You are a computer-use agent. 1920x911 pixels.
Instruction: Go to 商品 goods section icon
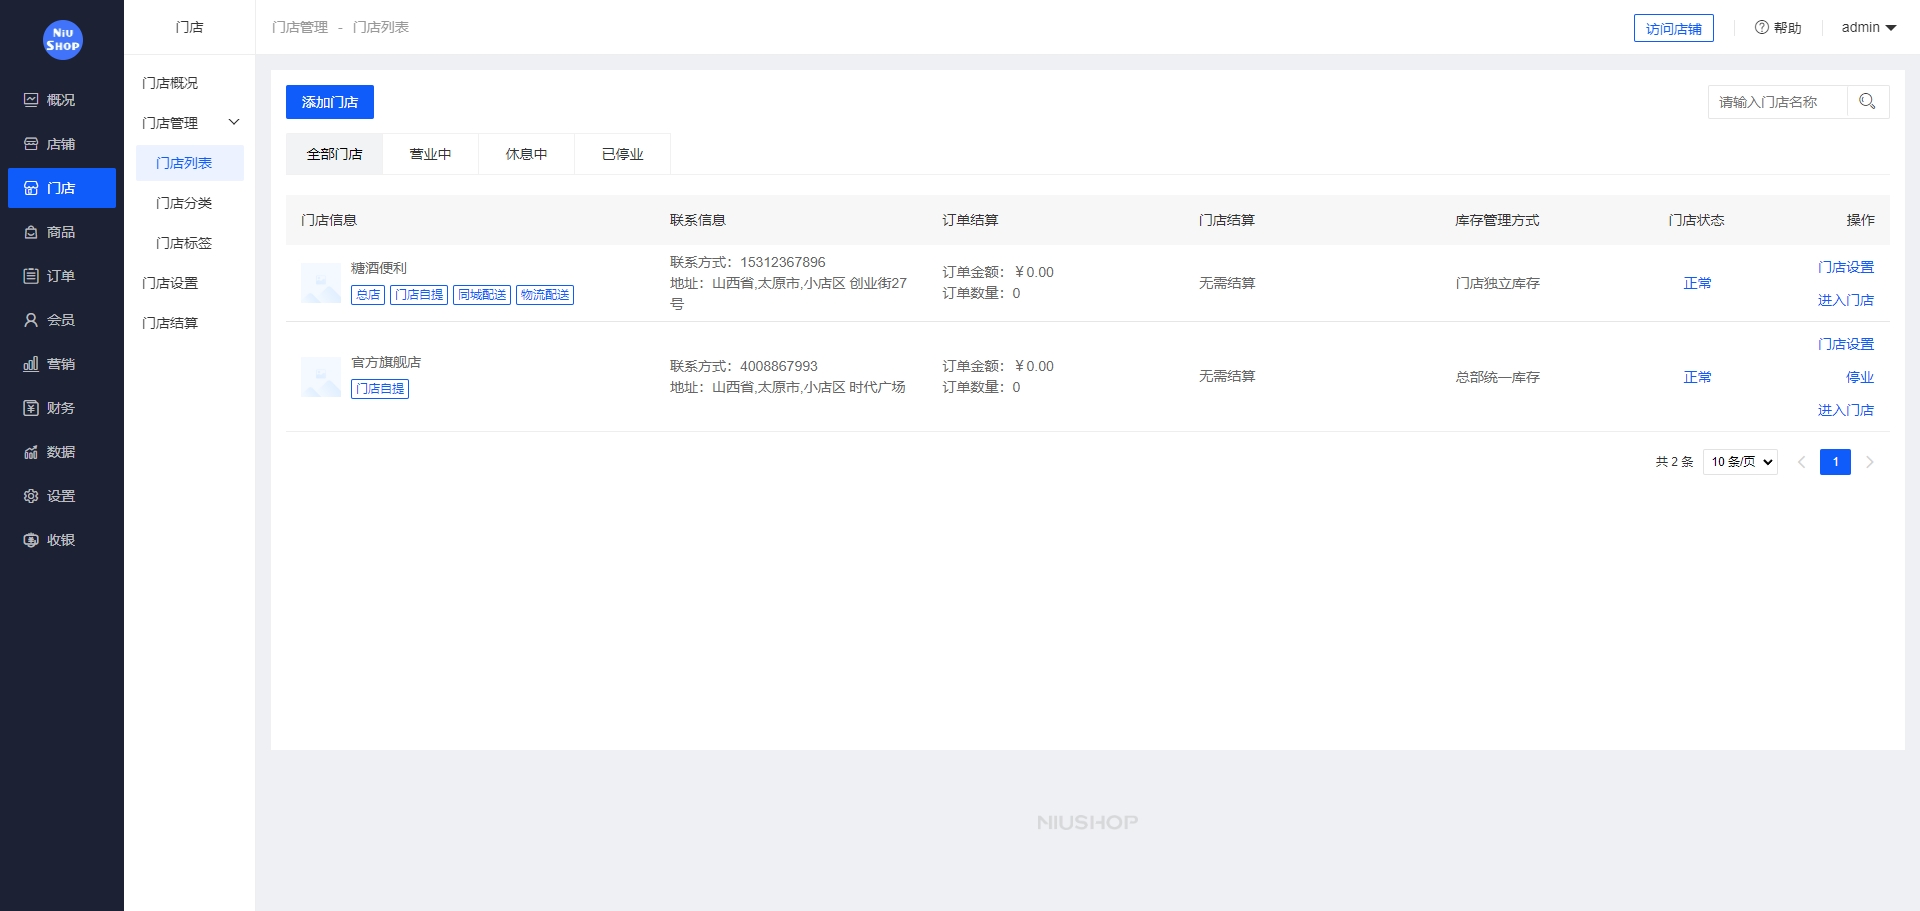(x=31, y=232)
